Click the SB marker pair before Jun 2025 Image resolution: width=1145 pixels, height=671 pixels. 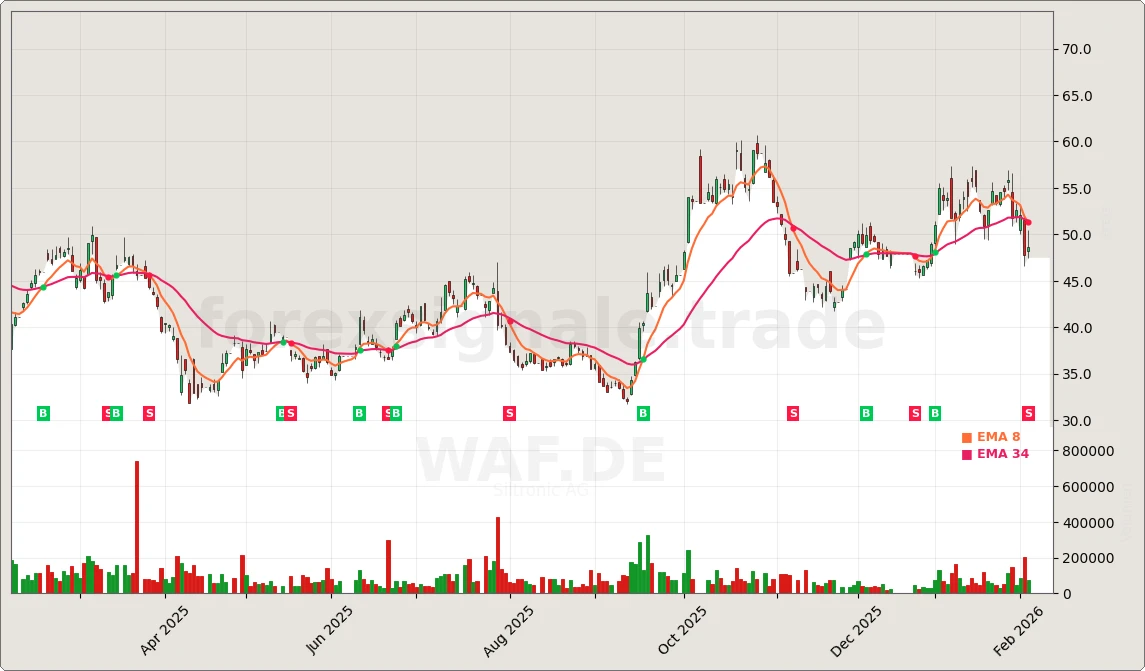pyautogui.click(x=389, y=412)
